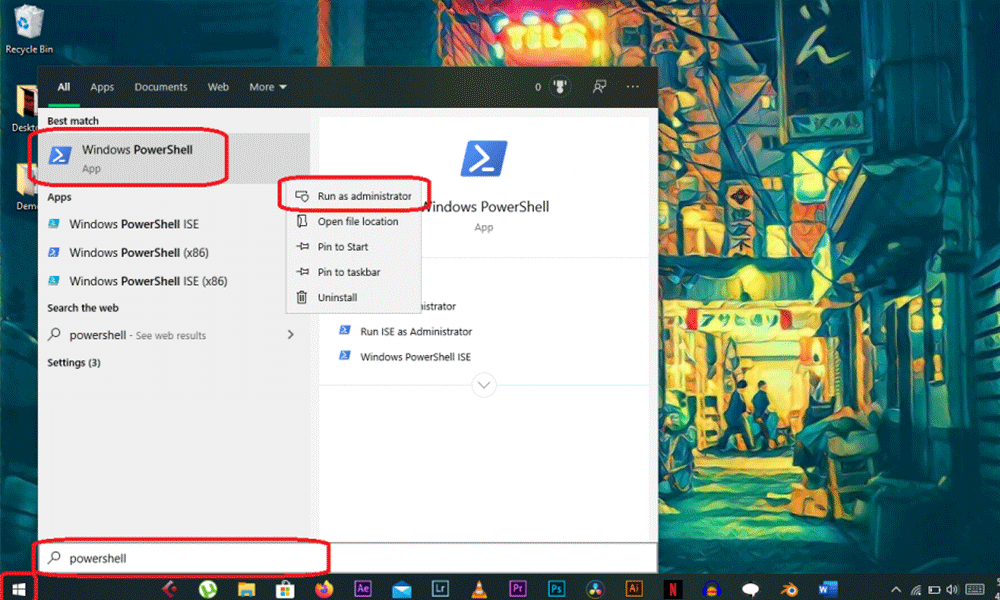This screenshot has height=600, width=1000.
Task: Expand the powershell web results chevron
Action: point(291,335)
